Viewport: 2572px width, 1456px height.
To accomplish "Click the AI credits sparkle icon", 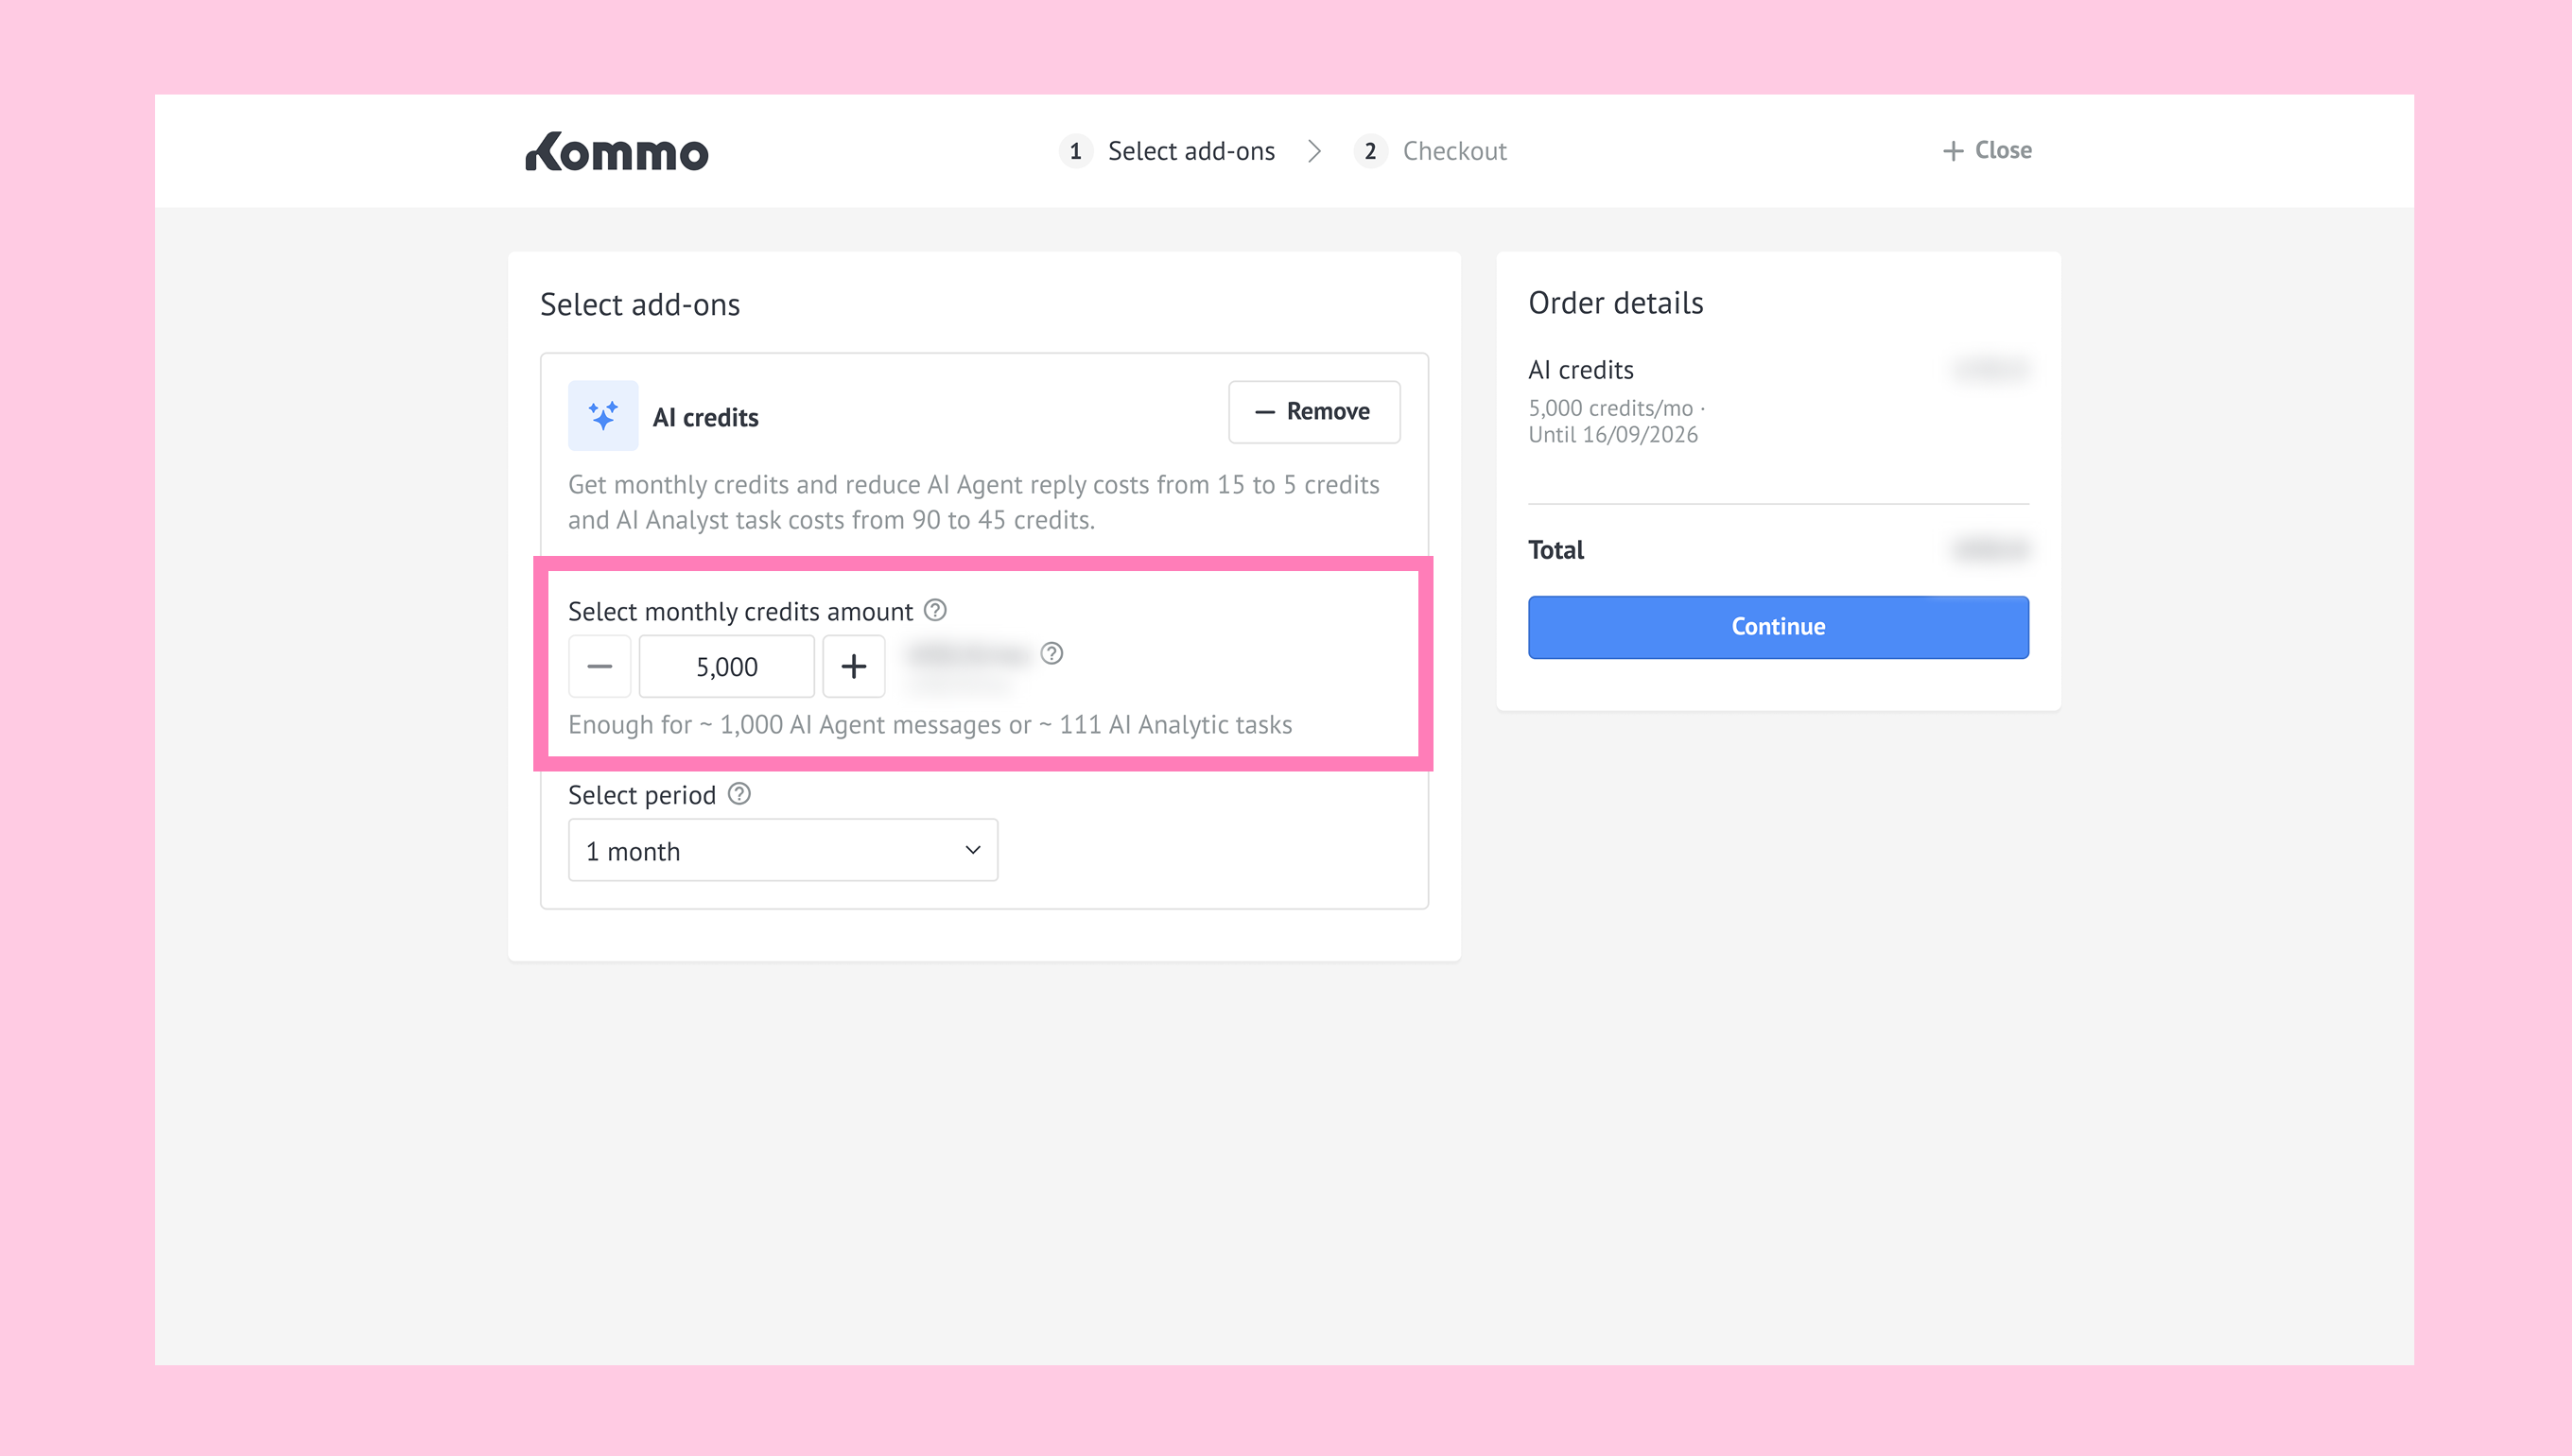I will pos(603,415).
